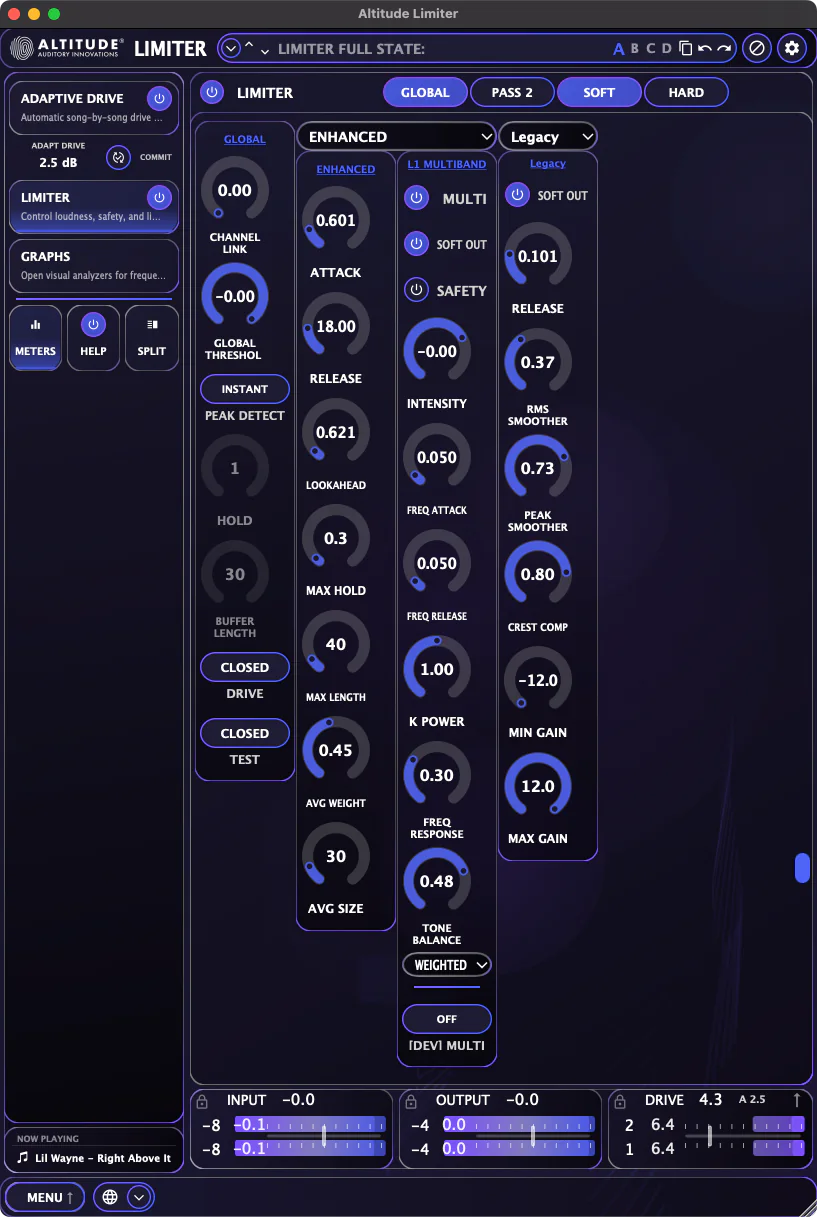Redo the last change
817x1217 pixels.
coord(724,48)
